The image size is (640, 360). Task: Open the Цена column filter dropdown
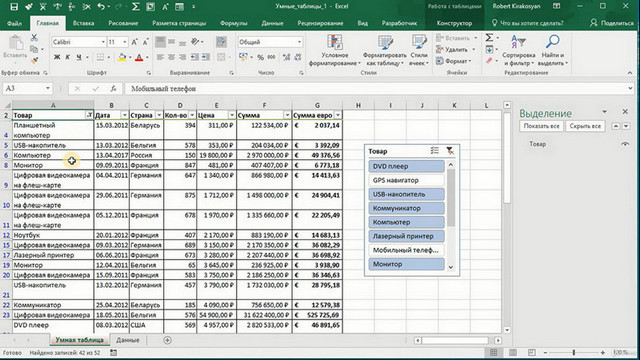click(x=232, y=115)
